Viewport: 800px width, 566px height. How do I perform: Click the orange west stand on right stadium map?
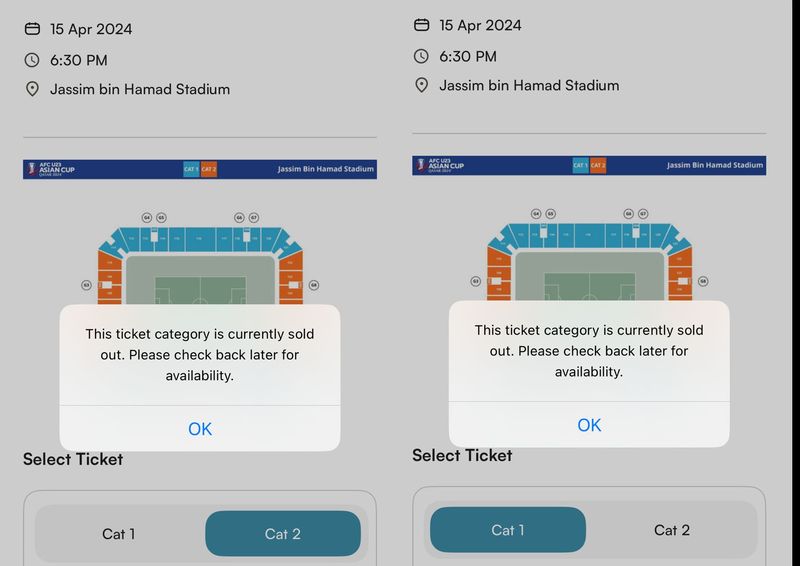(x=499, y=273)
